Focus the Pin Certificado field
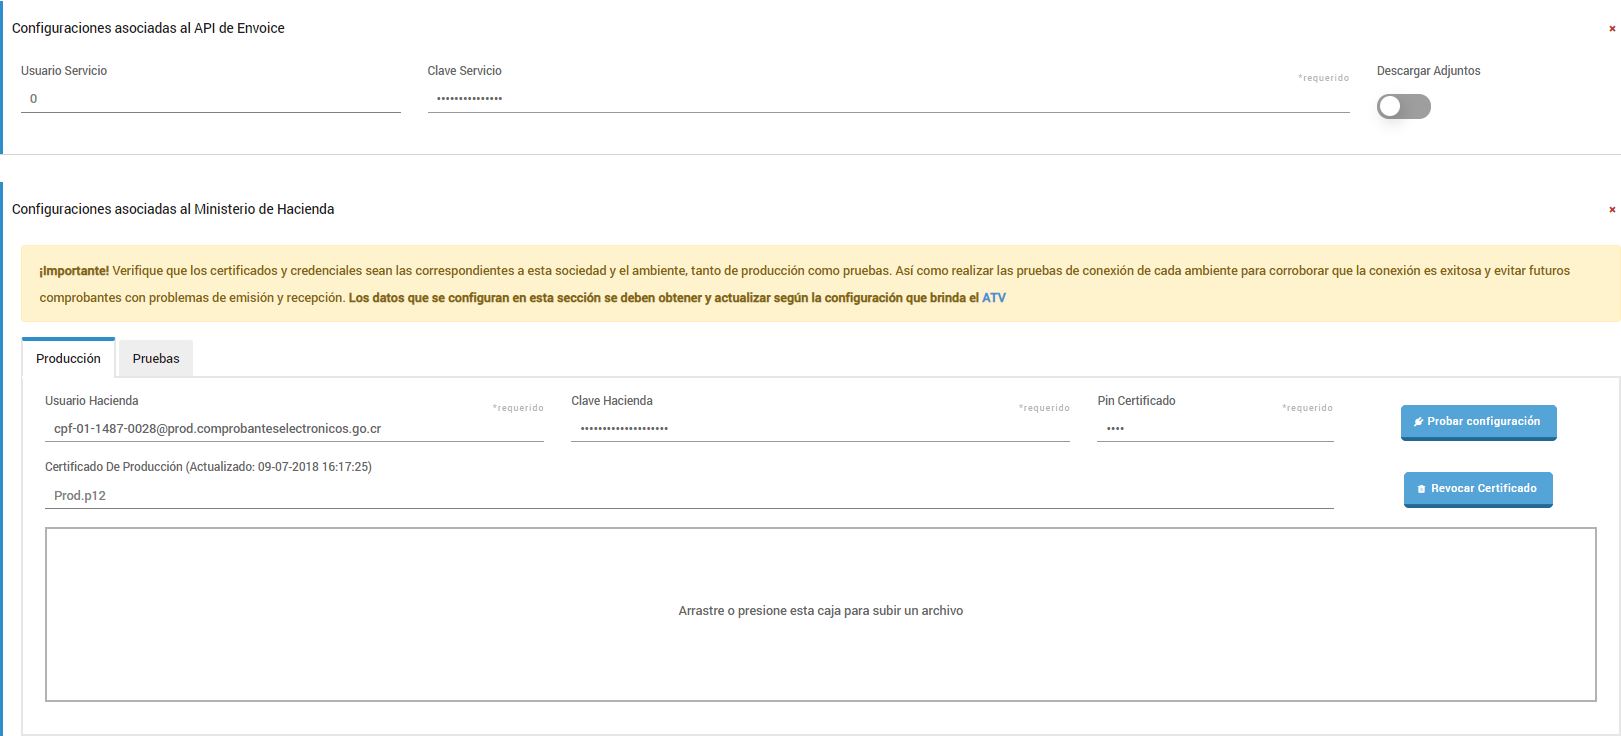Image resolution: width=1621 pixels, height=736 pixels. coord(1215,429)
